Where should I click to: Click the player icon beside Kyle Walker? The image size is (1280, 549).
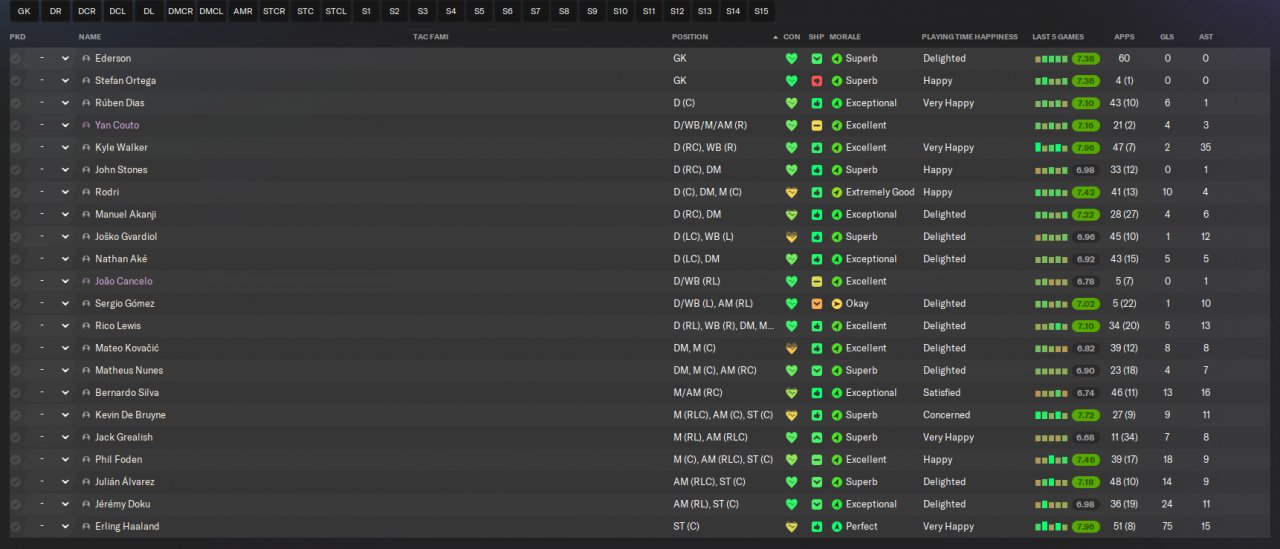[86, 147]
